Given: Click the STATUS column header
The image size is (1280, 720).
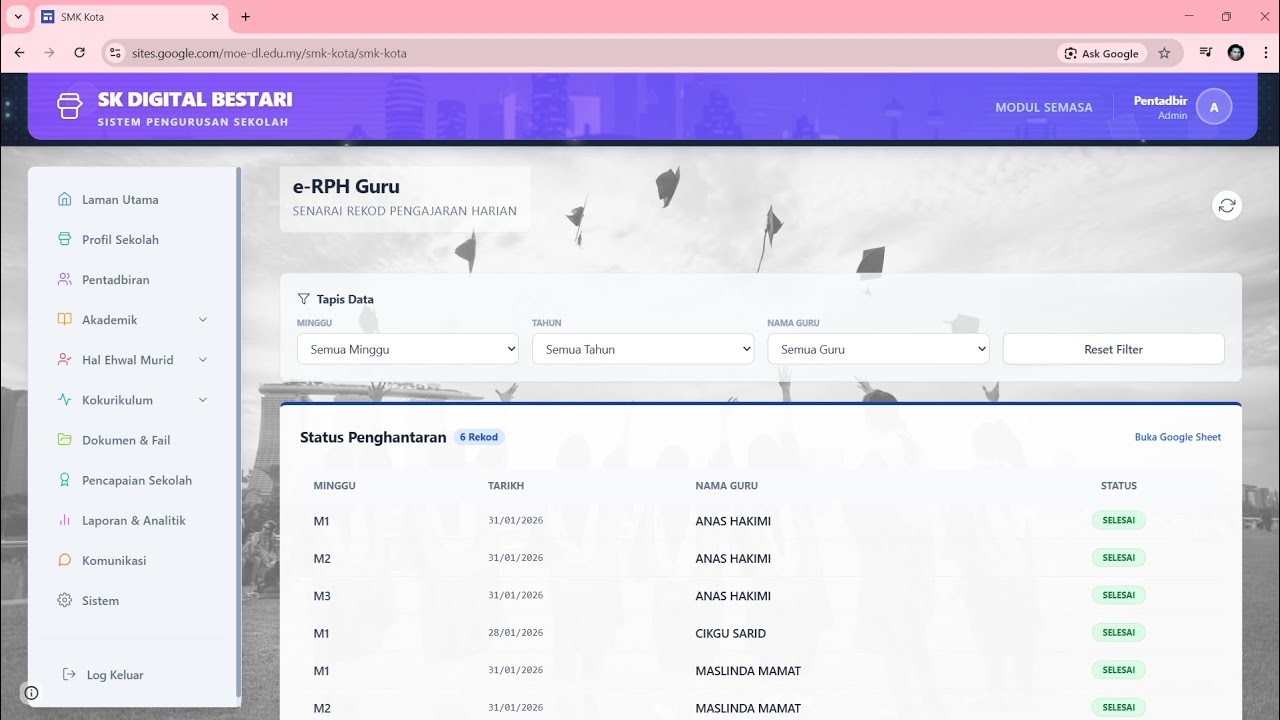Looking at the screenshot, I should click(1119, 486).
